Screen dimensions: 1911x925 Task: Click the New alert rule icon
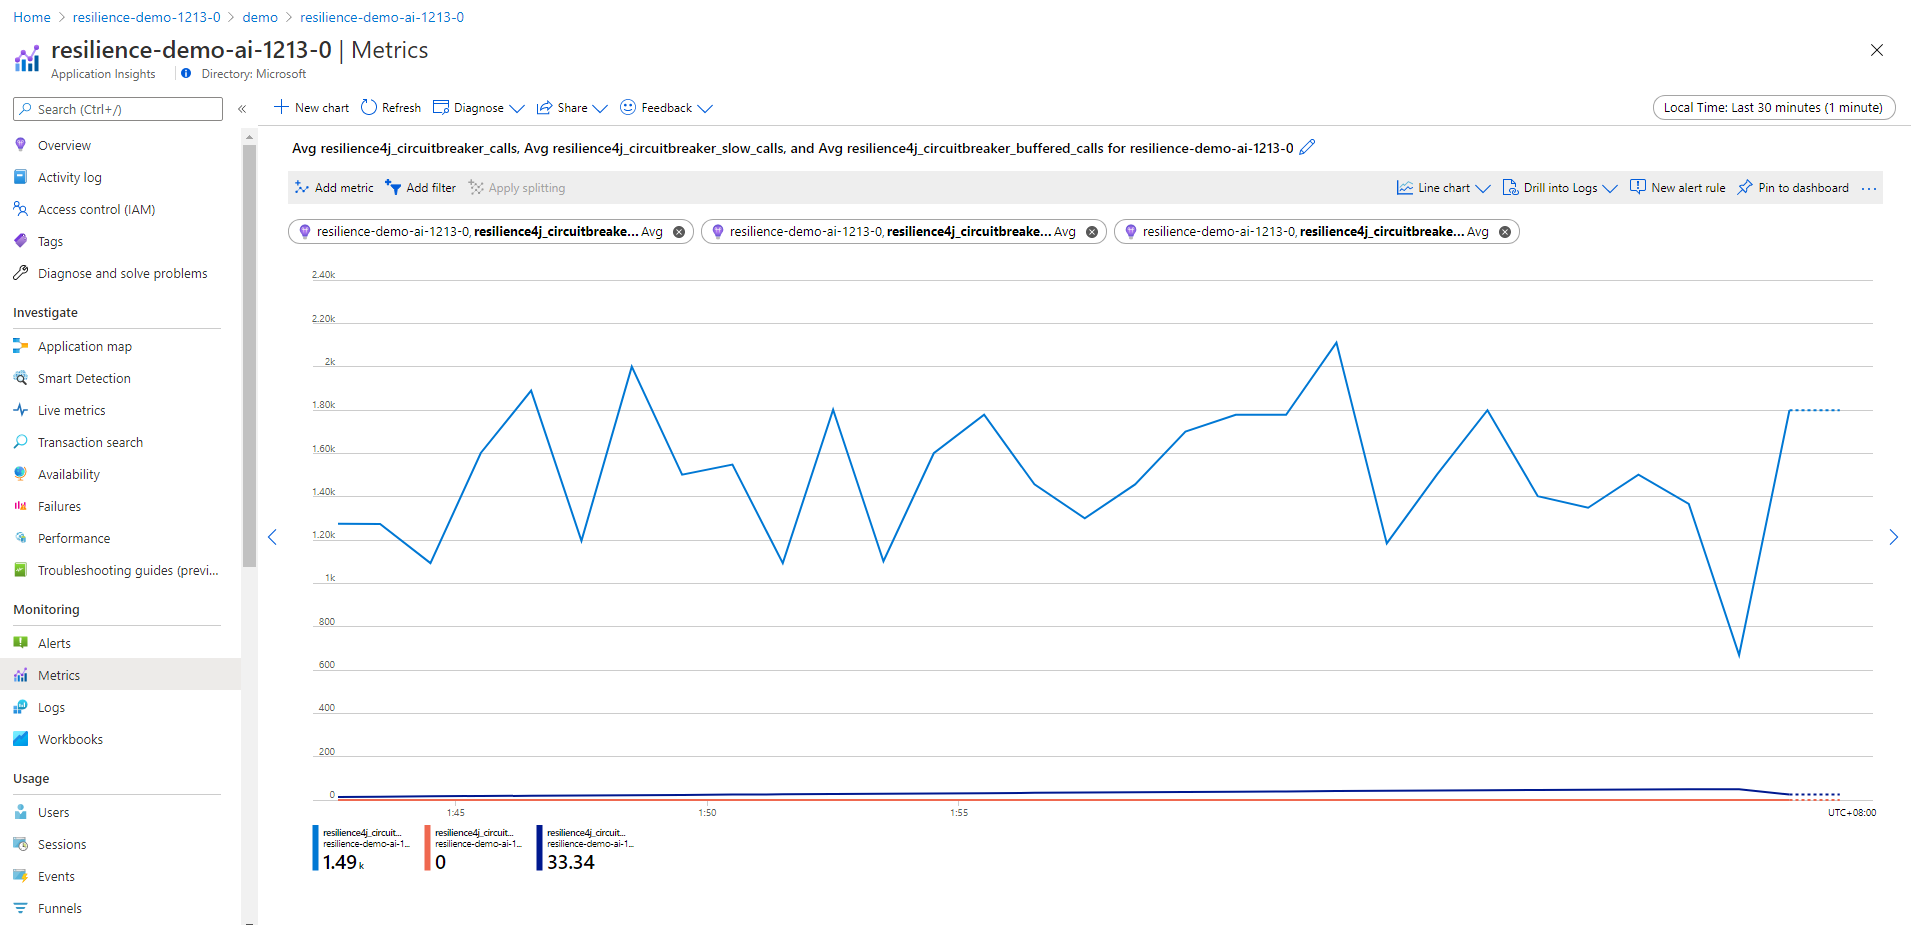click(1638, 187)
